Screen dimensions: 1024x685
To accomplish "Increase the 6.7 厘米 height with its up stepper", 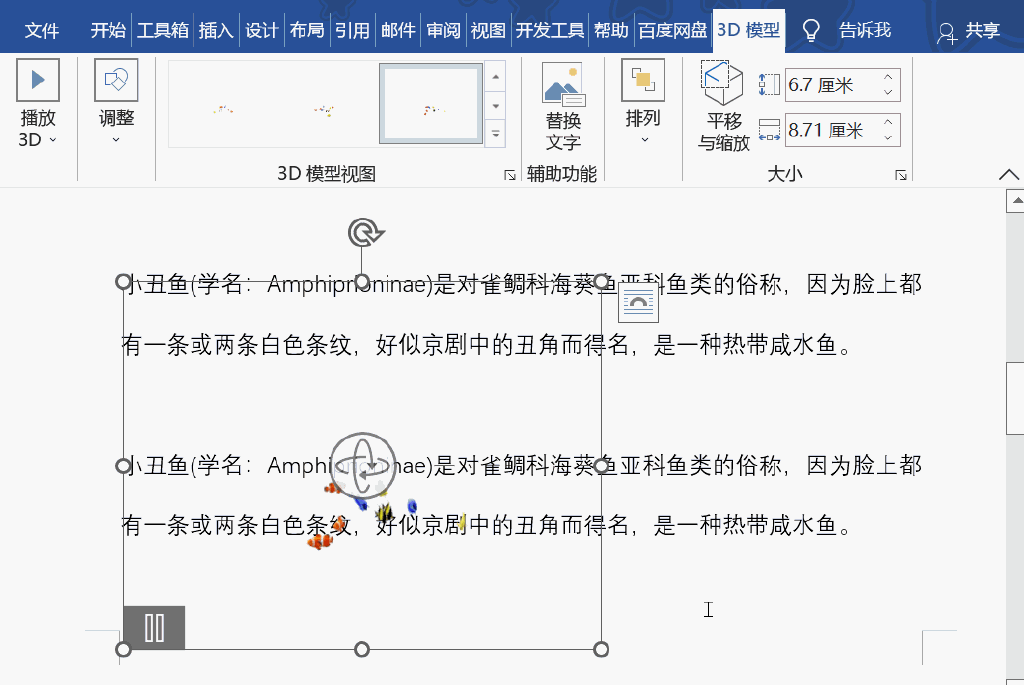I will point(888,77).
